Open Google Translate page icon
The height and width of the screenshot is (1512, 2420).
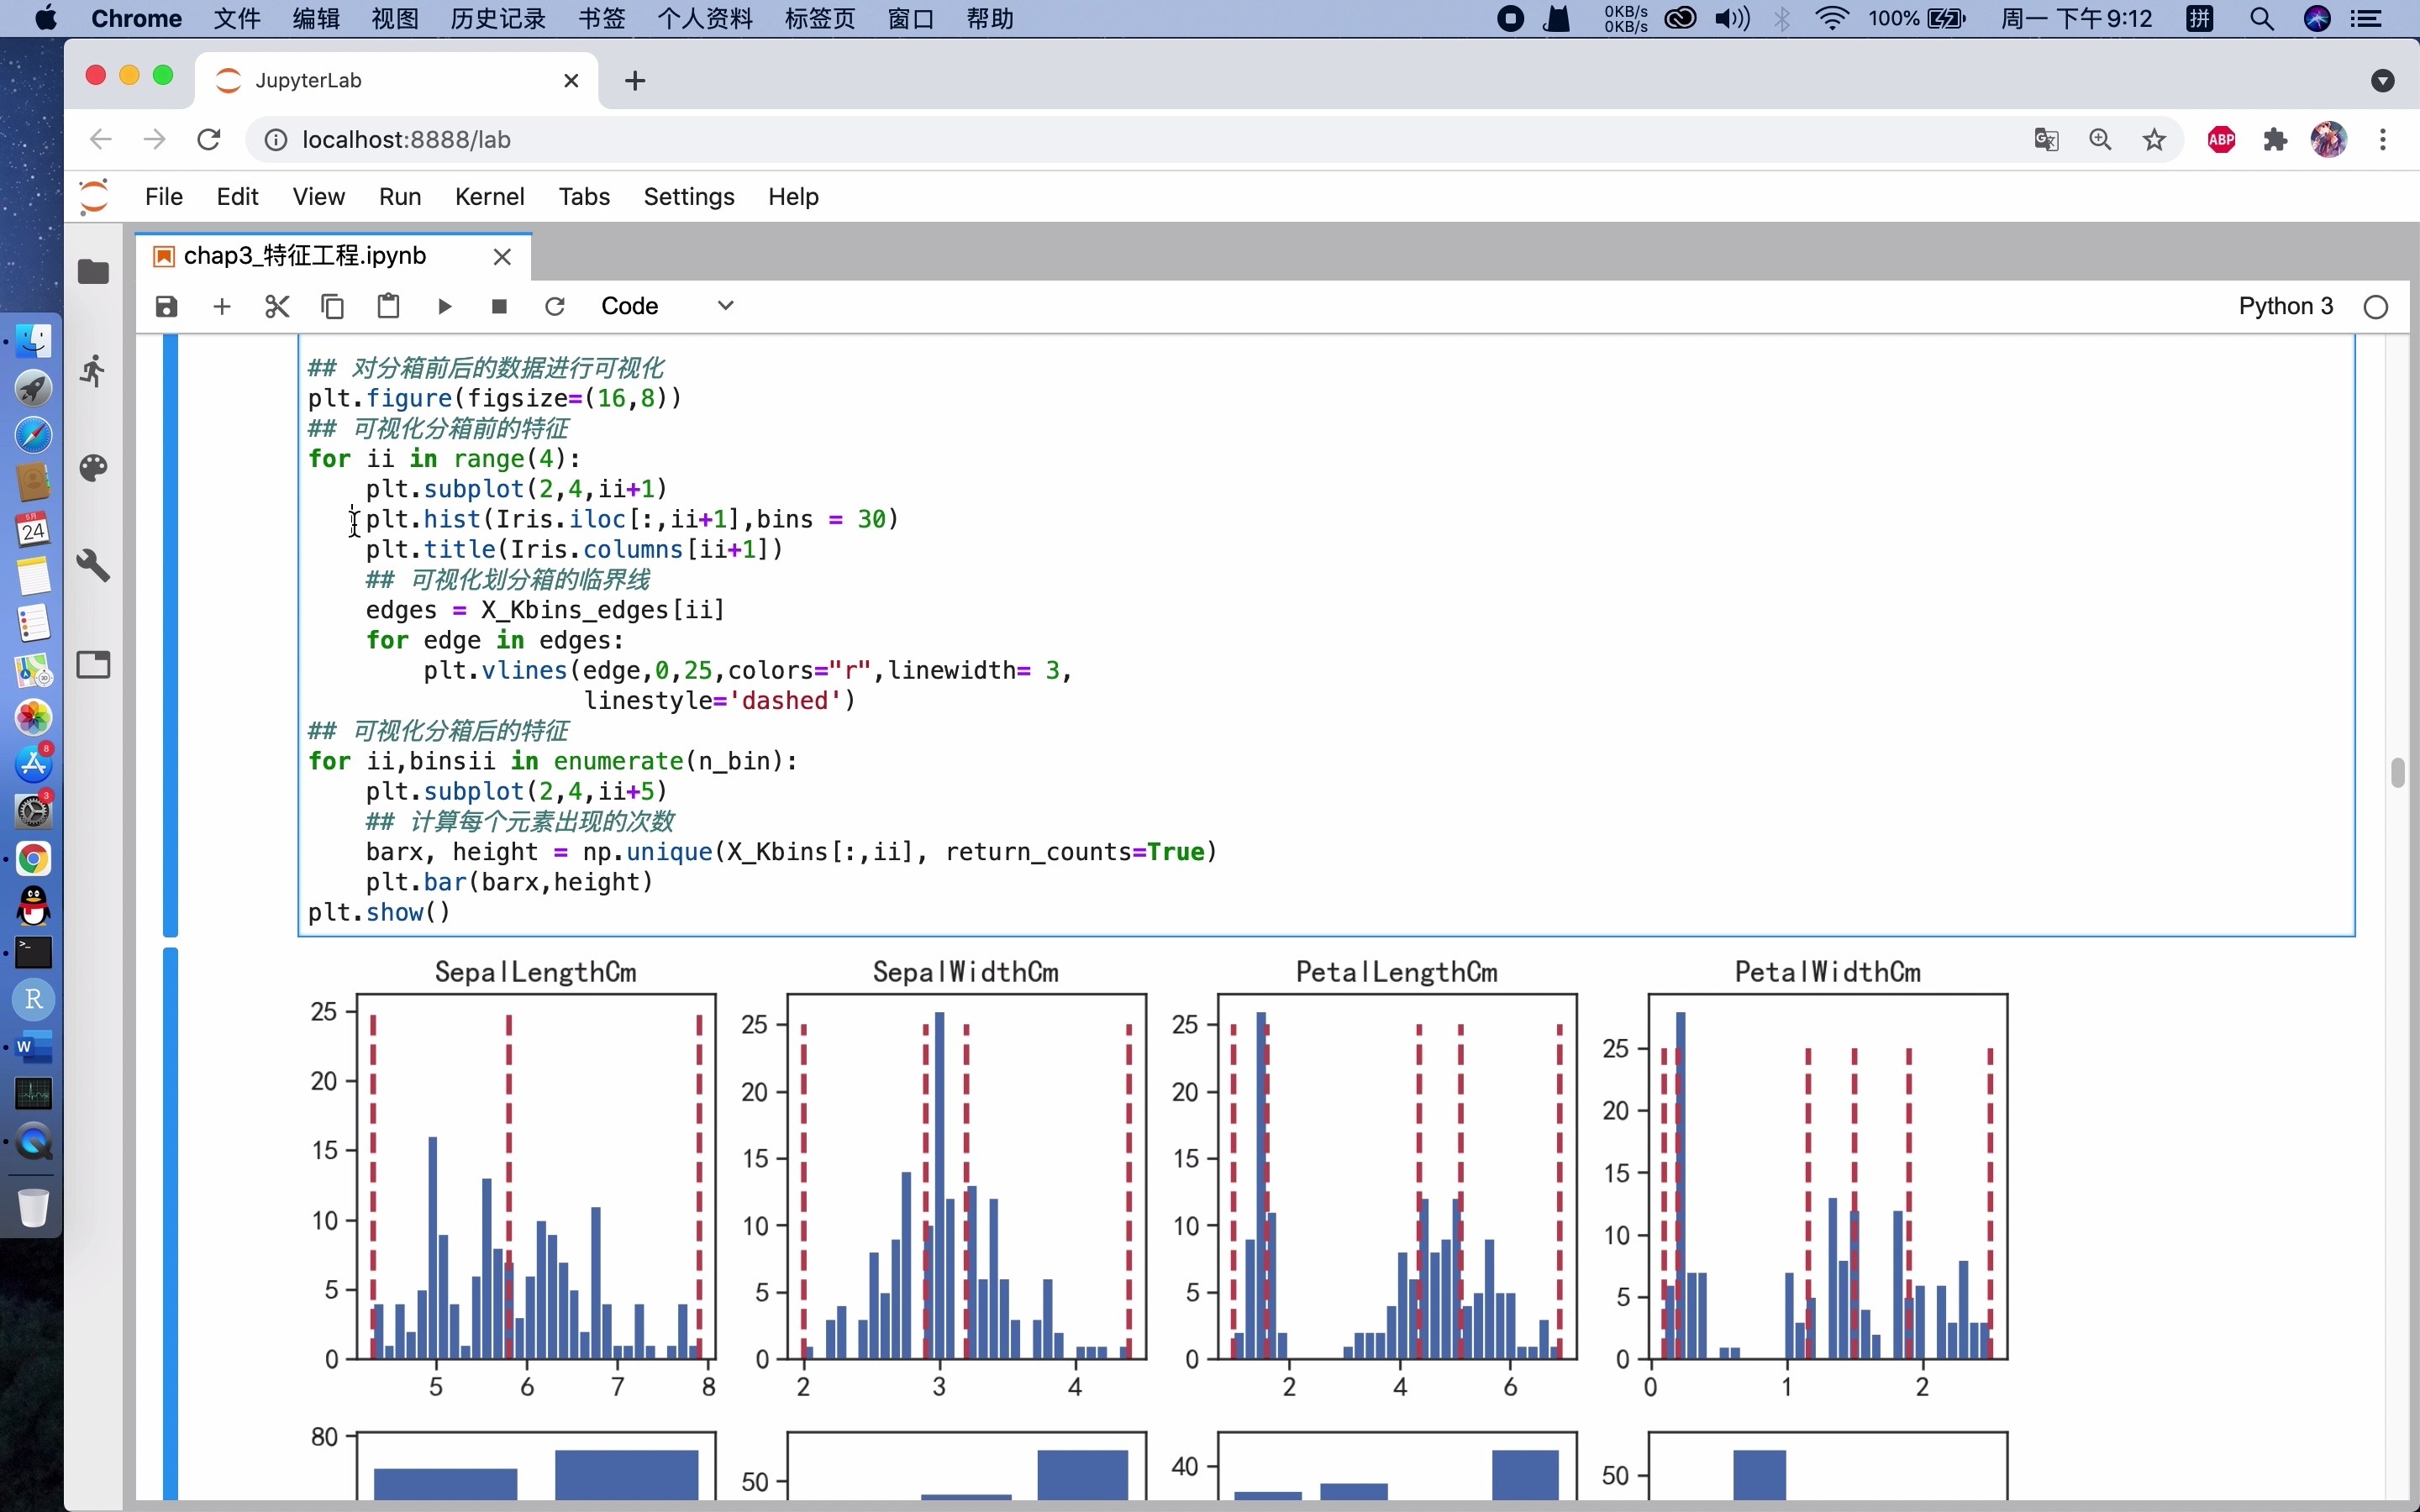coord(2046,140)
